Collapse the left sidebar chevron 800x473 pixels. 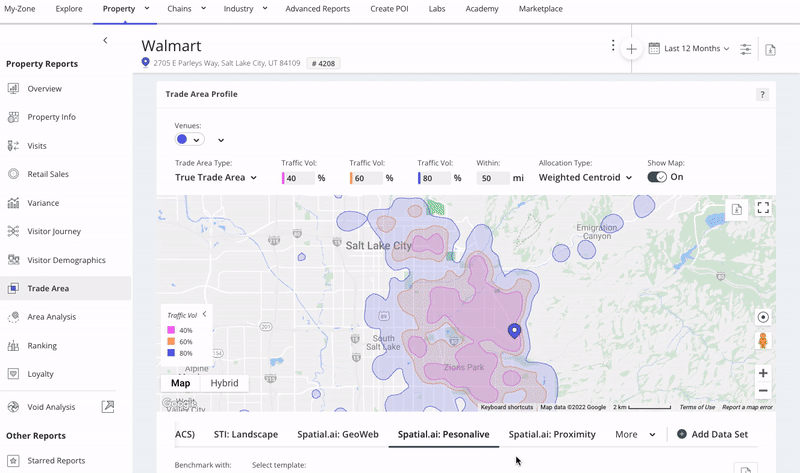click(x=105, y=40)
